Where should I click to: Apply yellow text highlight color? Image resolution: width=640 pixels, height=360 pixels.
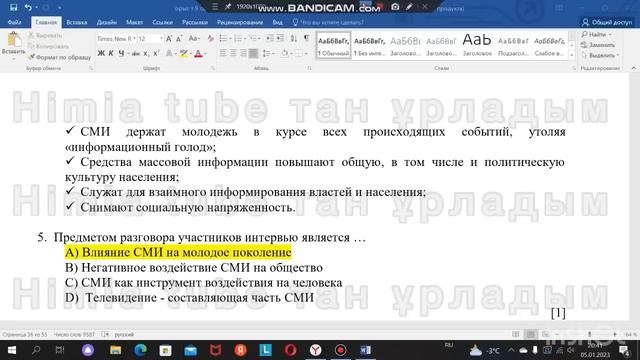[184, 53]
